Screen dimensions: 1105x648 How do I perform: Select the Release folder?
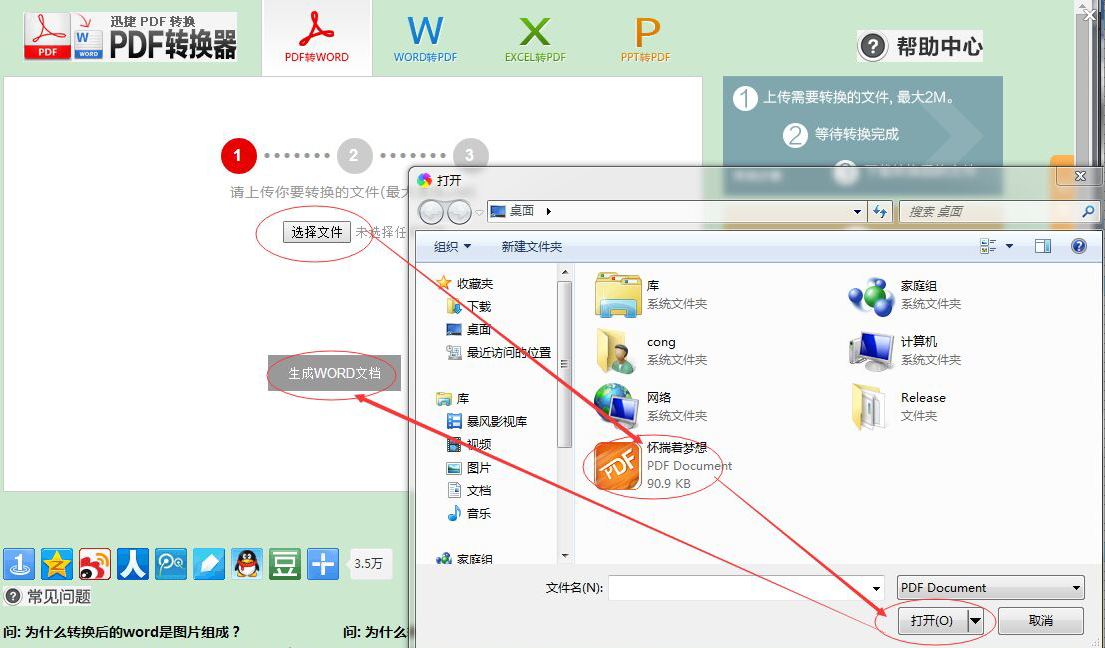(899, 406)
